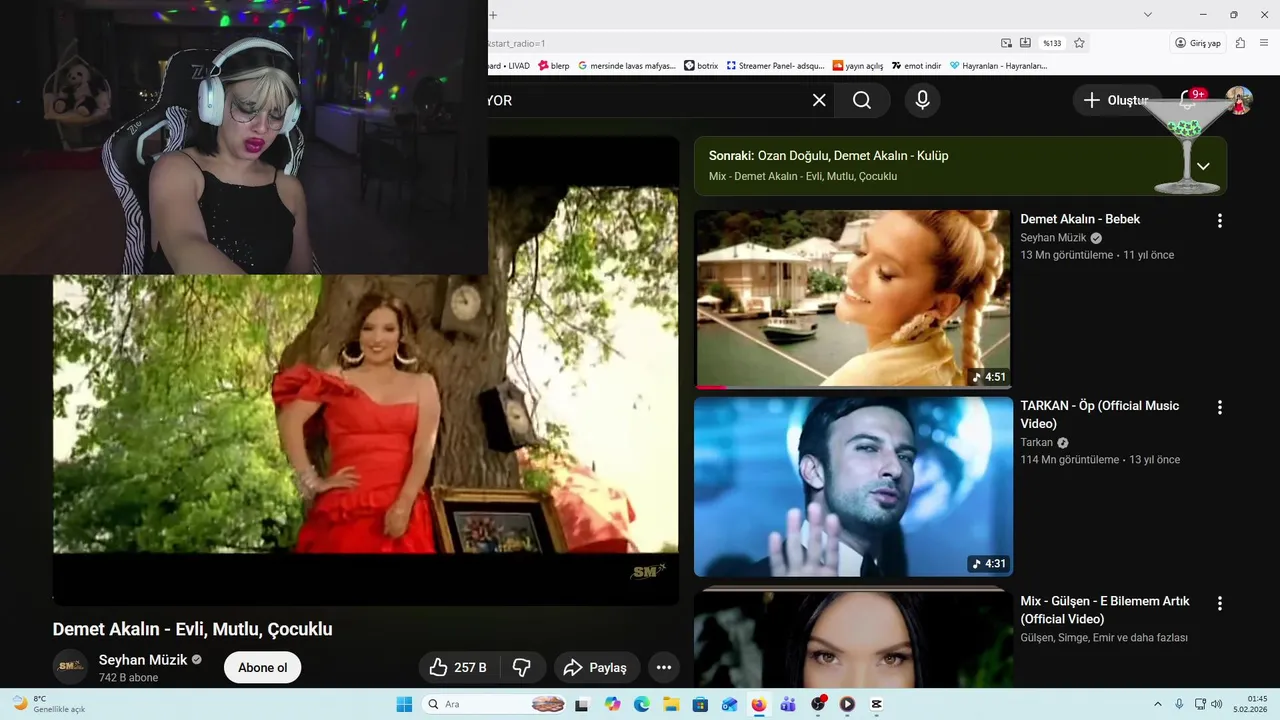Play Demet Akalın - Bebek thumbnail
The width and height of the screenshot is (1280, 720).
[853, 299]
